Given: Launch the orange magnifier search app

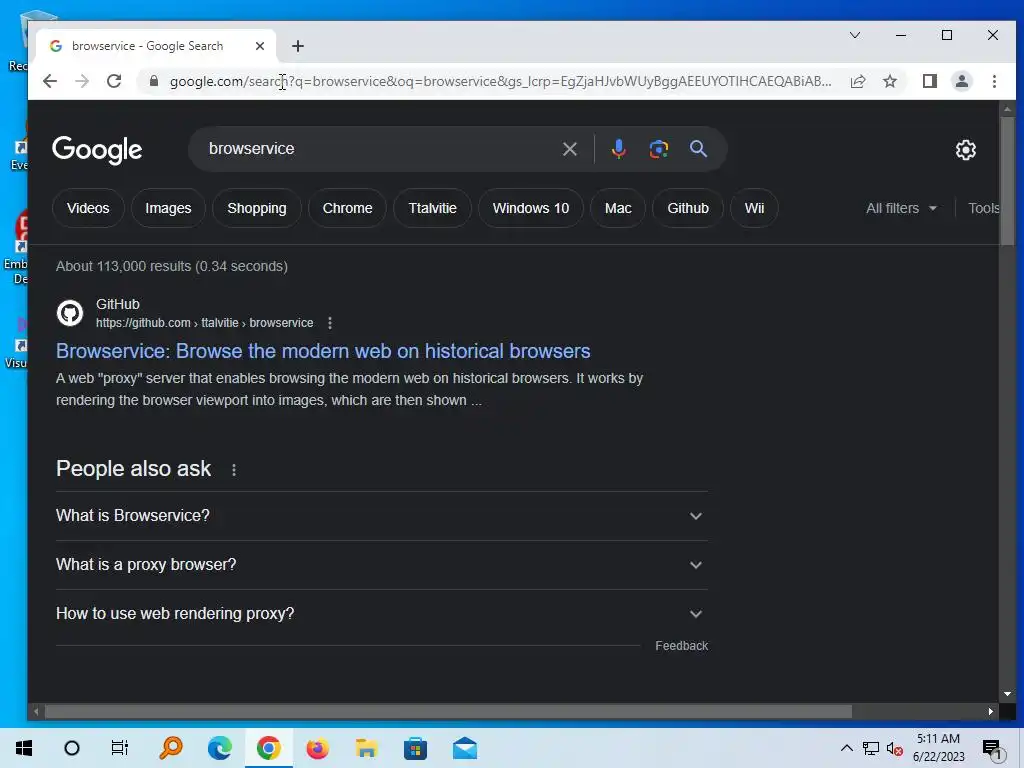Looking at the screenshot, I should coord(171,748).
